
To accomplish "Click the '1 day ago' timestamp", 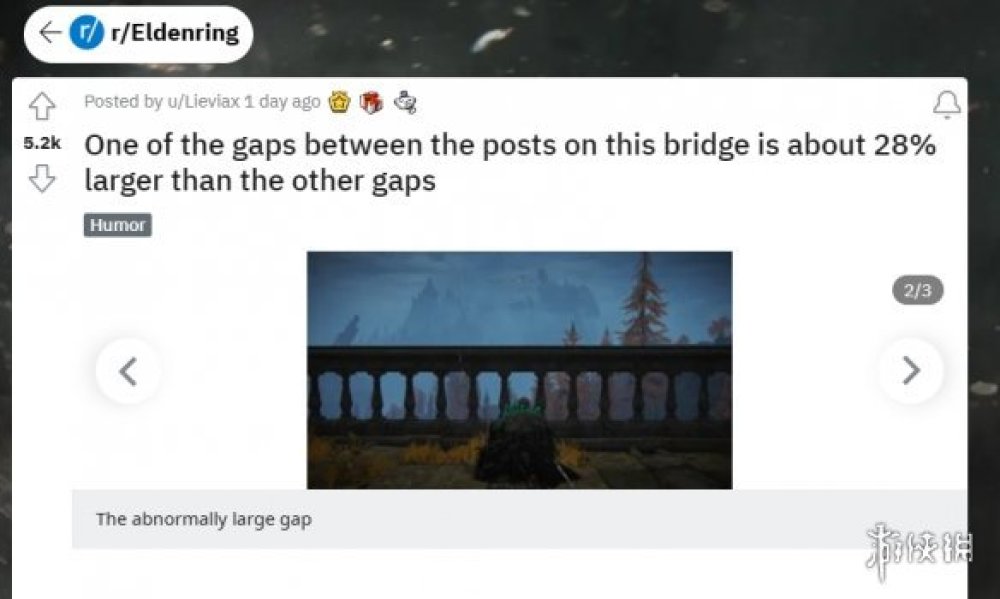I will click(282, 101).
